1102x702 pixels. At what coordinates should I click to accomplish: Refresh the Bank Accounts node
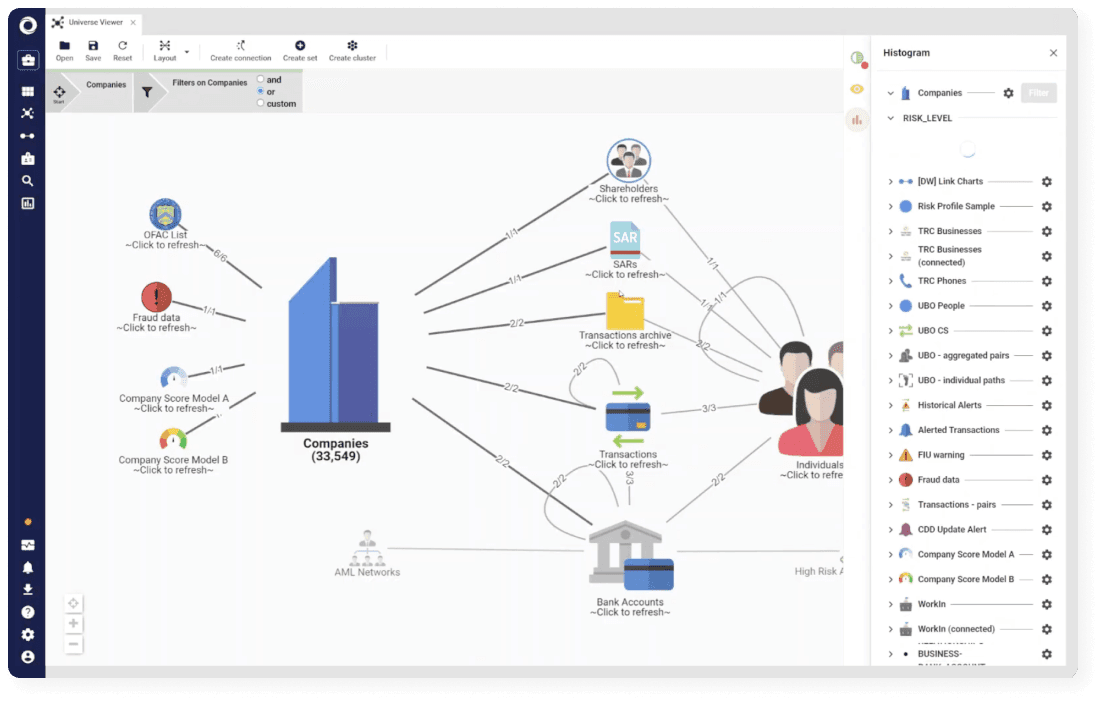click(630, 612)
